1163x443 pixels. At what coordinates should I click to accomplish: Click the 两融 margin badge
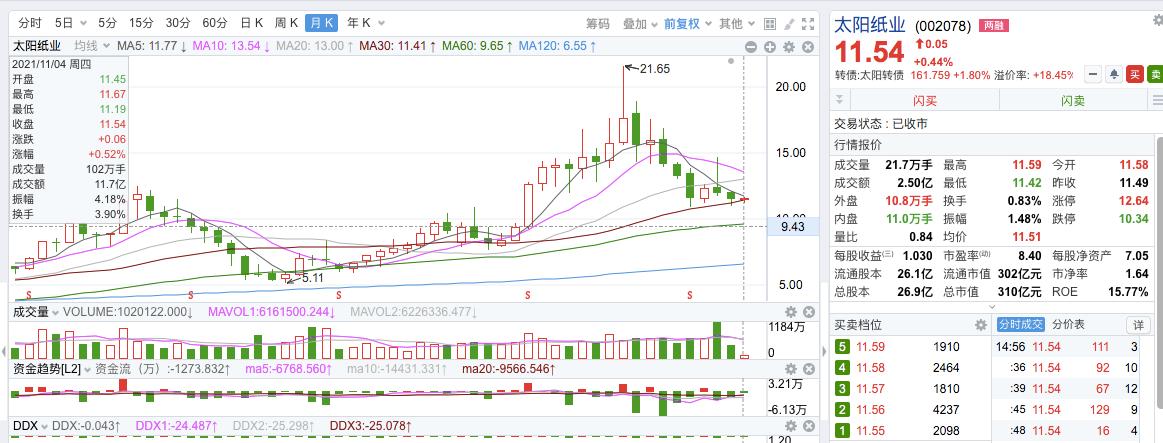pos(992,25)
